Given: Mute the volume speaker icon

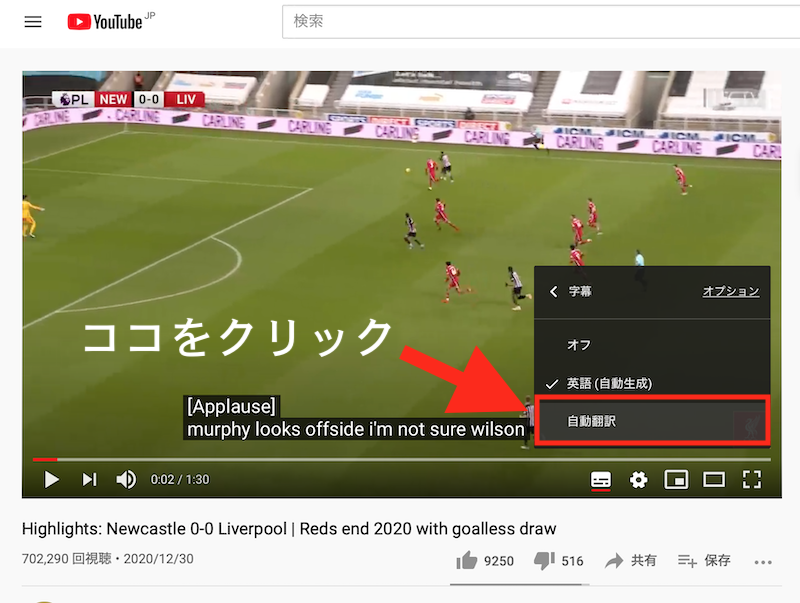Looking at the screenshot, I should tap(126, 480).
